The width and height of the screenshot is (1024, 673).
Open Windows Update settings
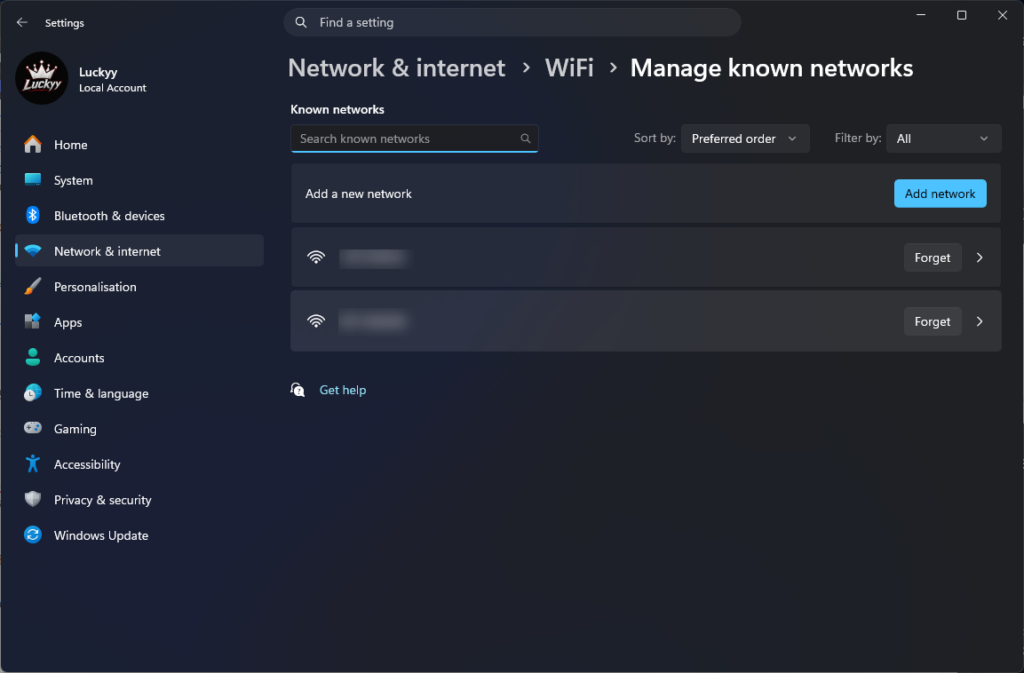139,535
